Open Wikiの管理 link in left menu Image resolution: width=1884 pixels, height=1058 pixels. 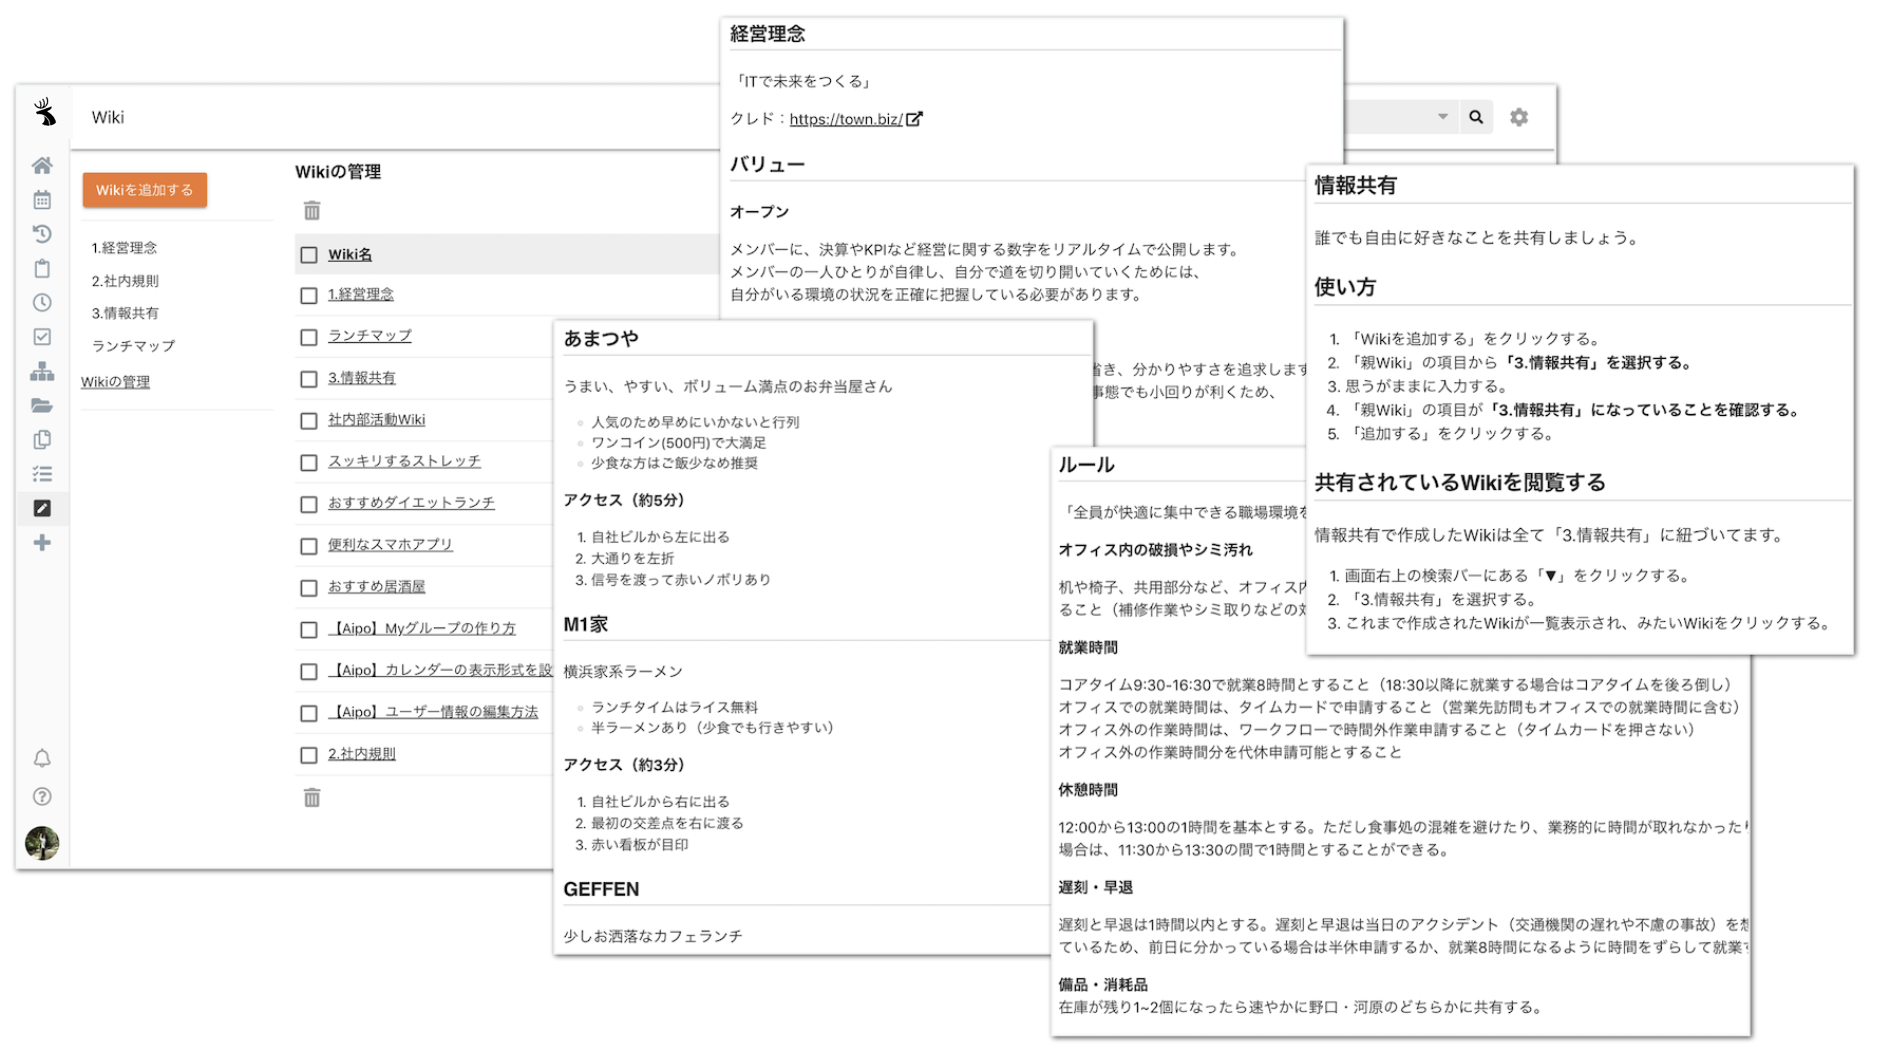(115, 382)
